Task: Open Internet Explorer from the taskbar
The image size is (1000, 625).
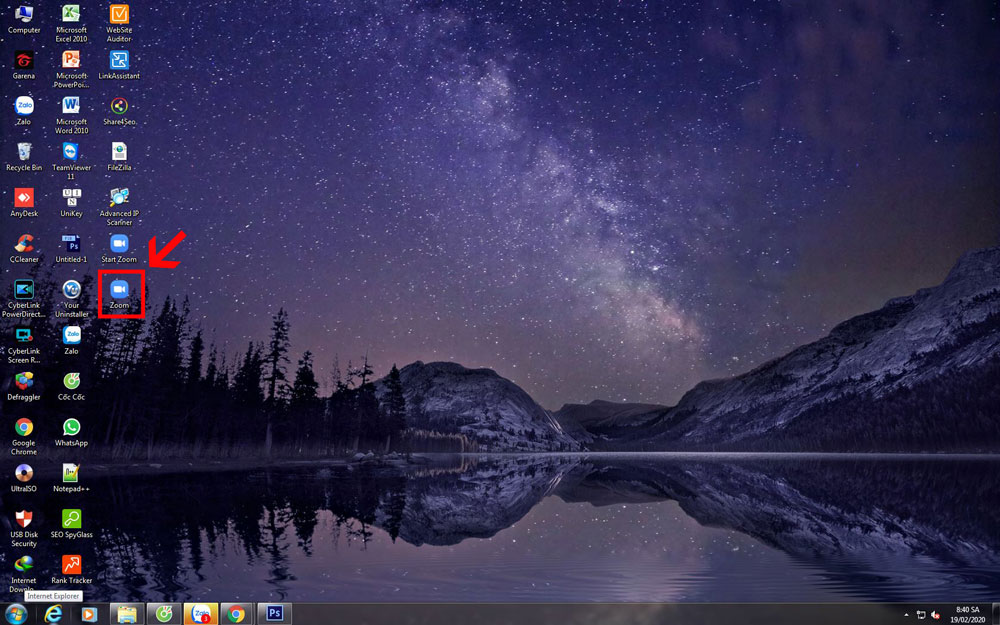Action: pyautogui.click(x=53, y=613)
